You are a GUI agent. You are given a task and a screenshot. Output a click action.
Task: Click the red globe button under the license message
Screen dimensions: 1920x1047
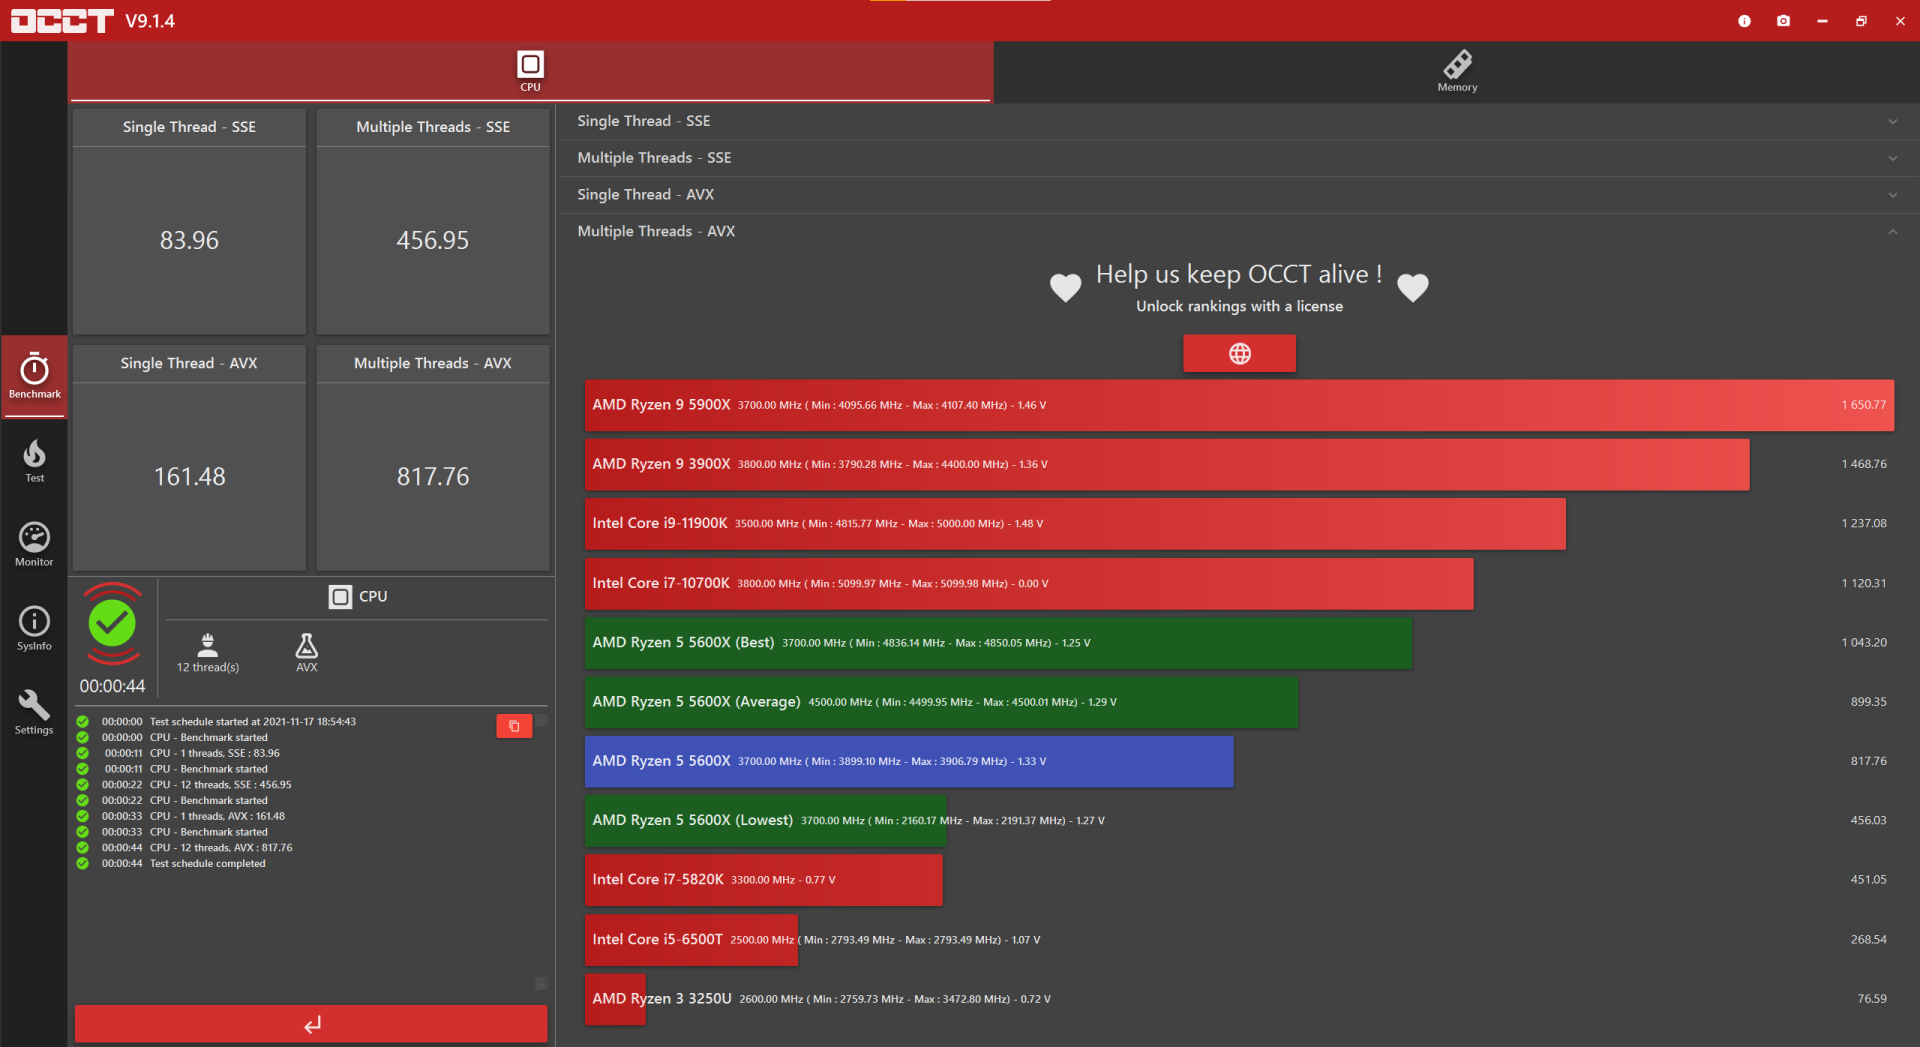pos(1239,353)
